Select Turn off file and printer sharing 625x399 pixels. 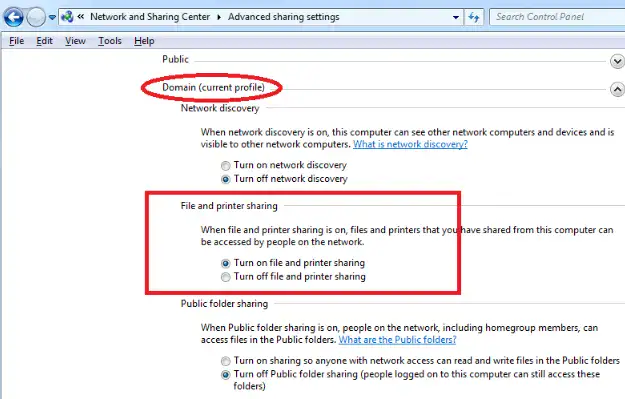pyautogui.click(x=226, y=277)
